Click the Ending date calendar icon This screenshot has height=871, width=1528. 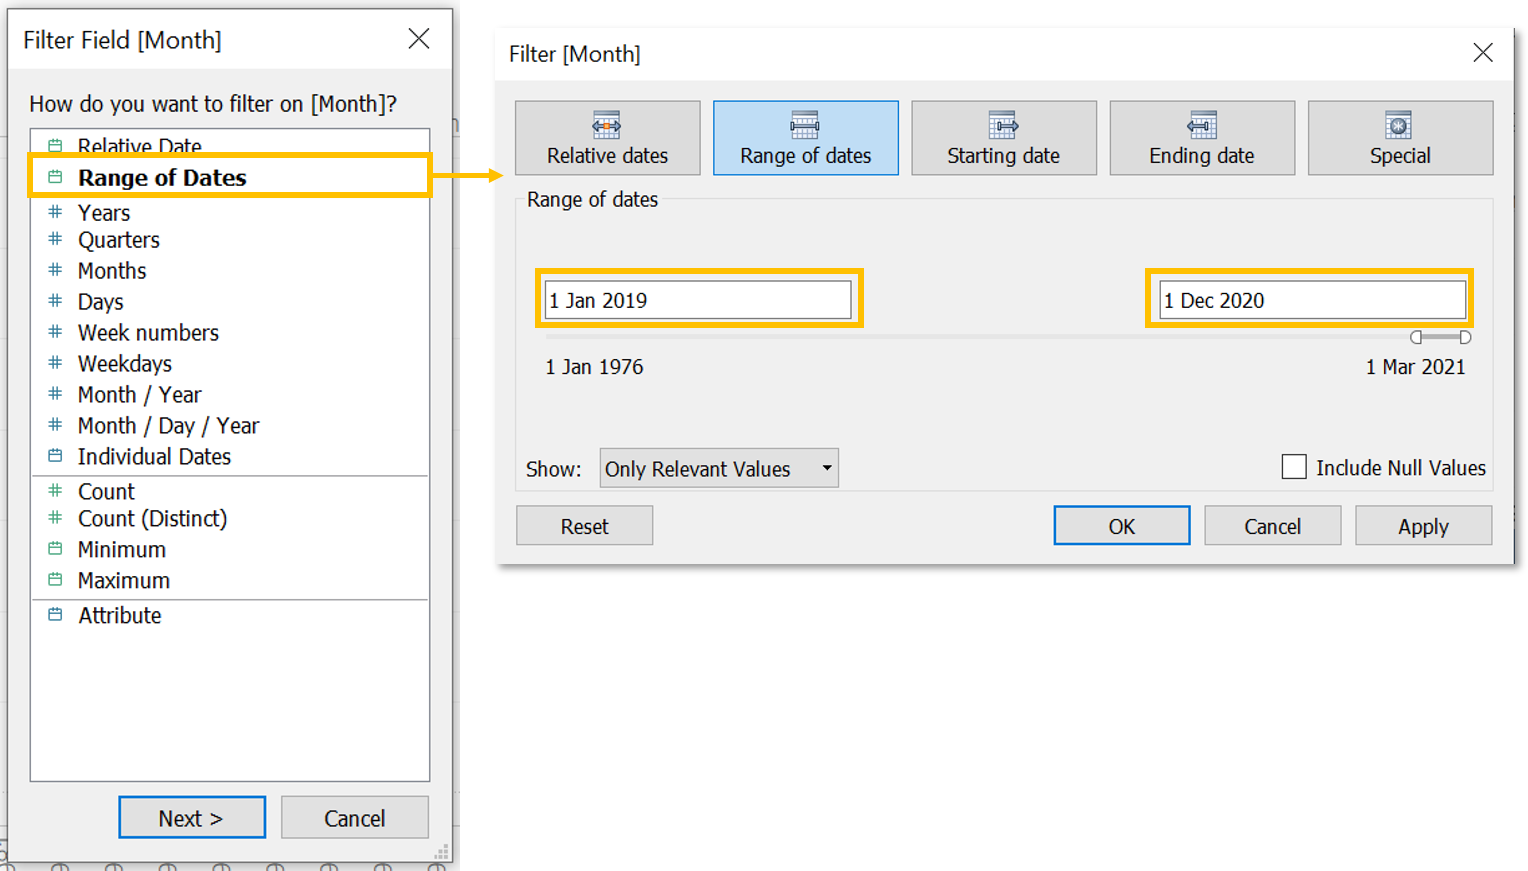(x=1201, y=125)
